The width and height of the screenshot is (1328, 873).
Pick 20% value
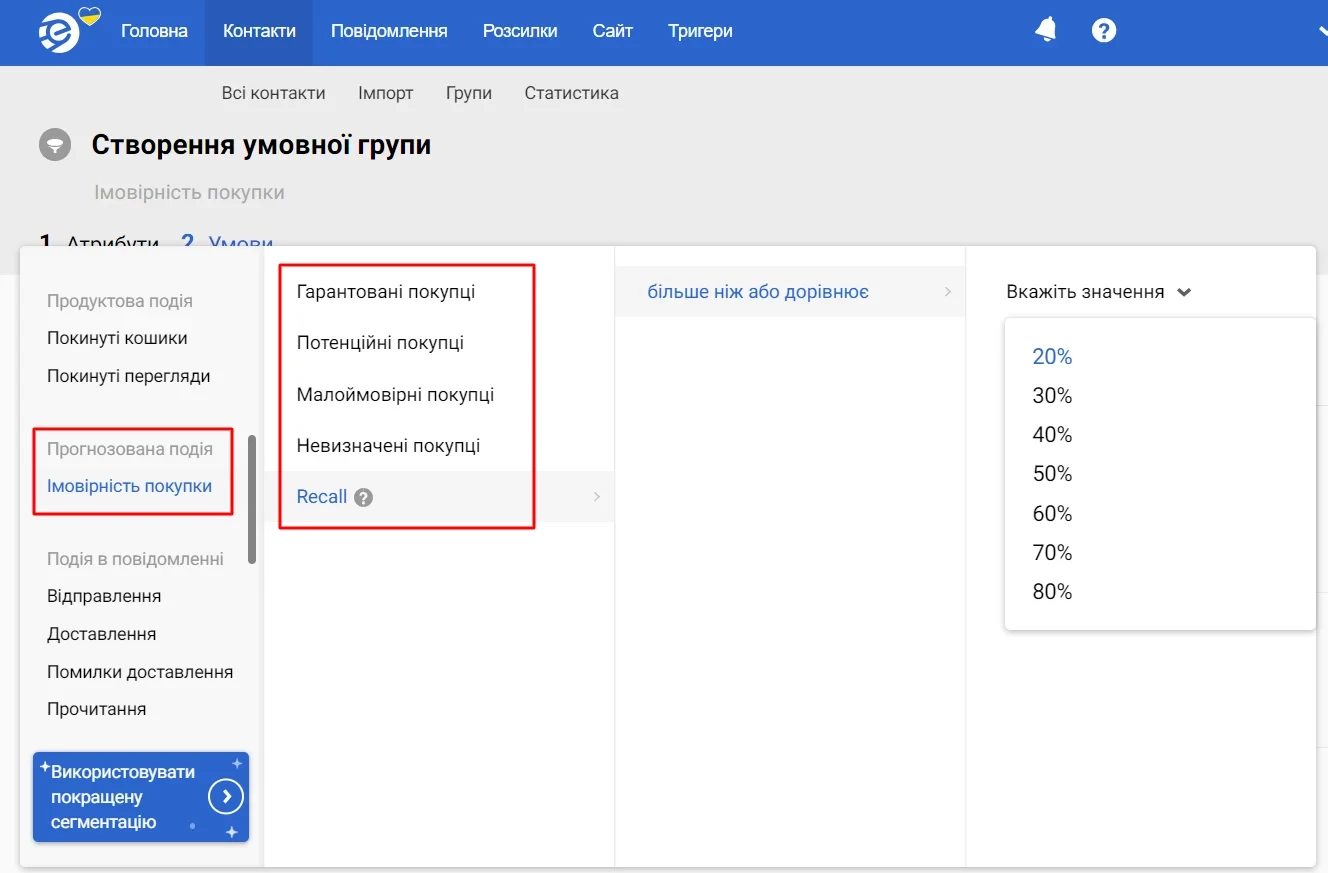[1052, 357]
